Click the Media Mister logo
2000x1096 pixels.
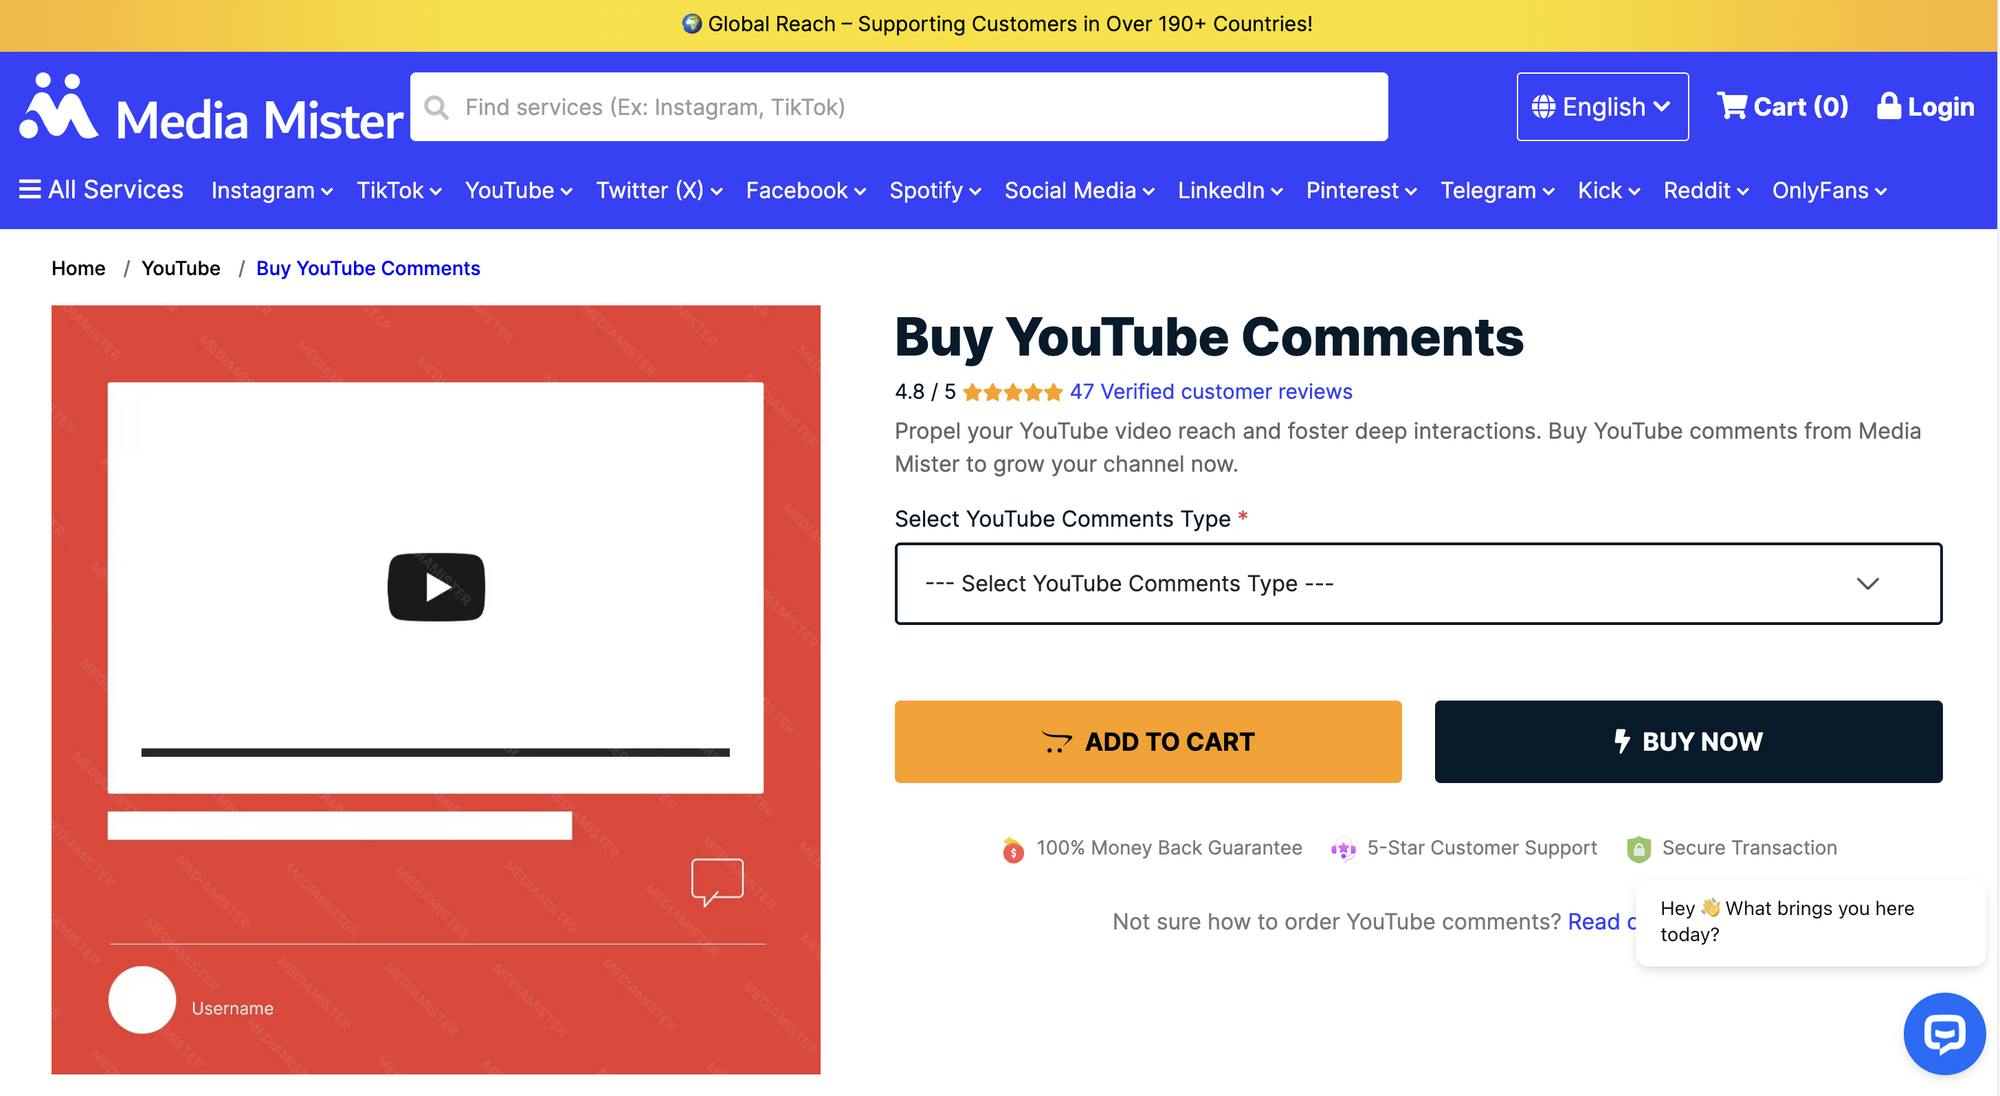coord(207,110)
